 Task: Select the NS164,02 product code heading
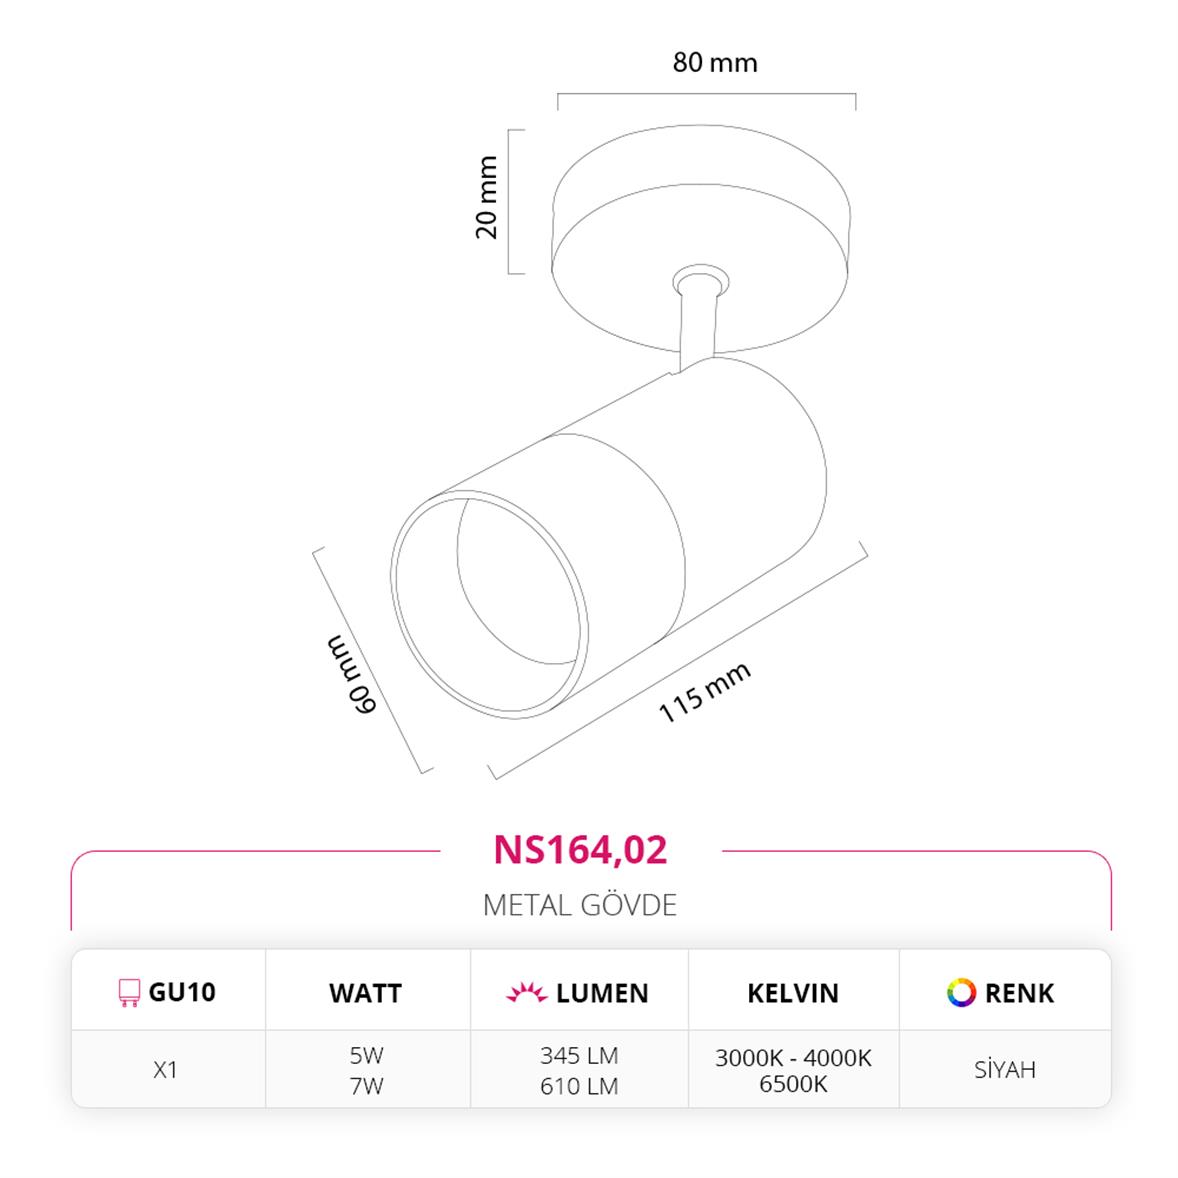[x=580, y=850]
